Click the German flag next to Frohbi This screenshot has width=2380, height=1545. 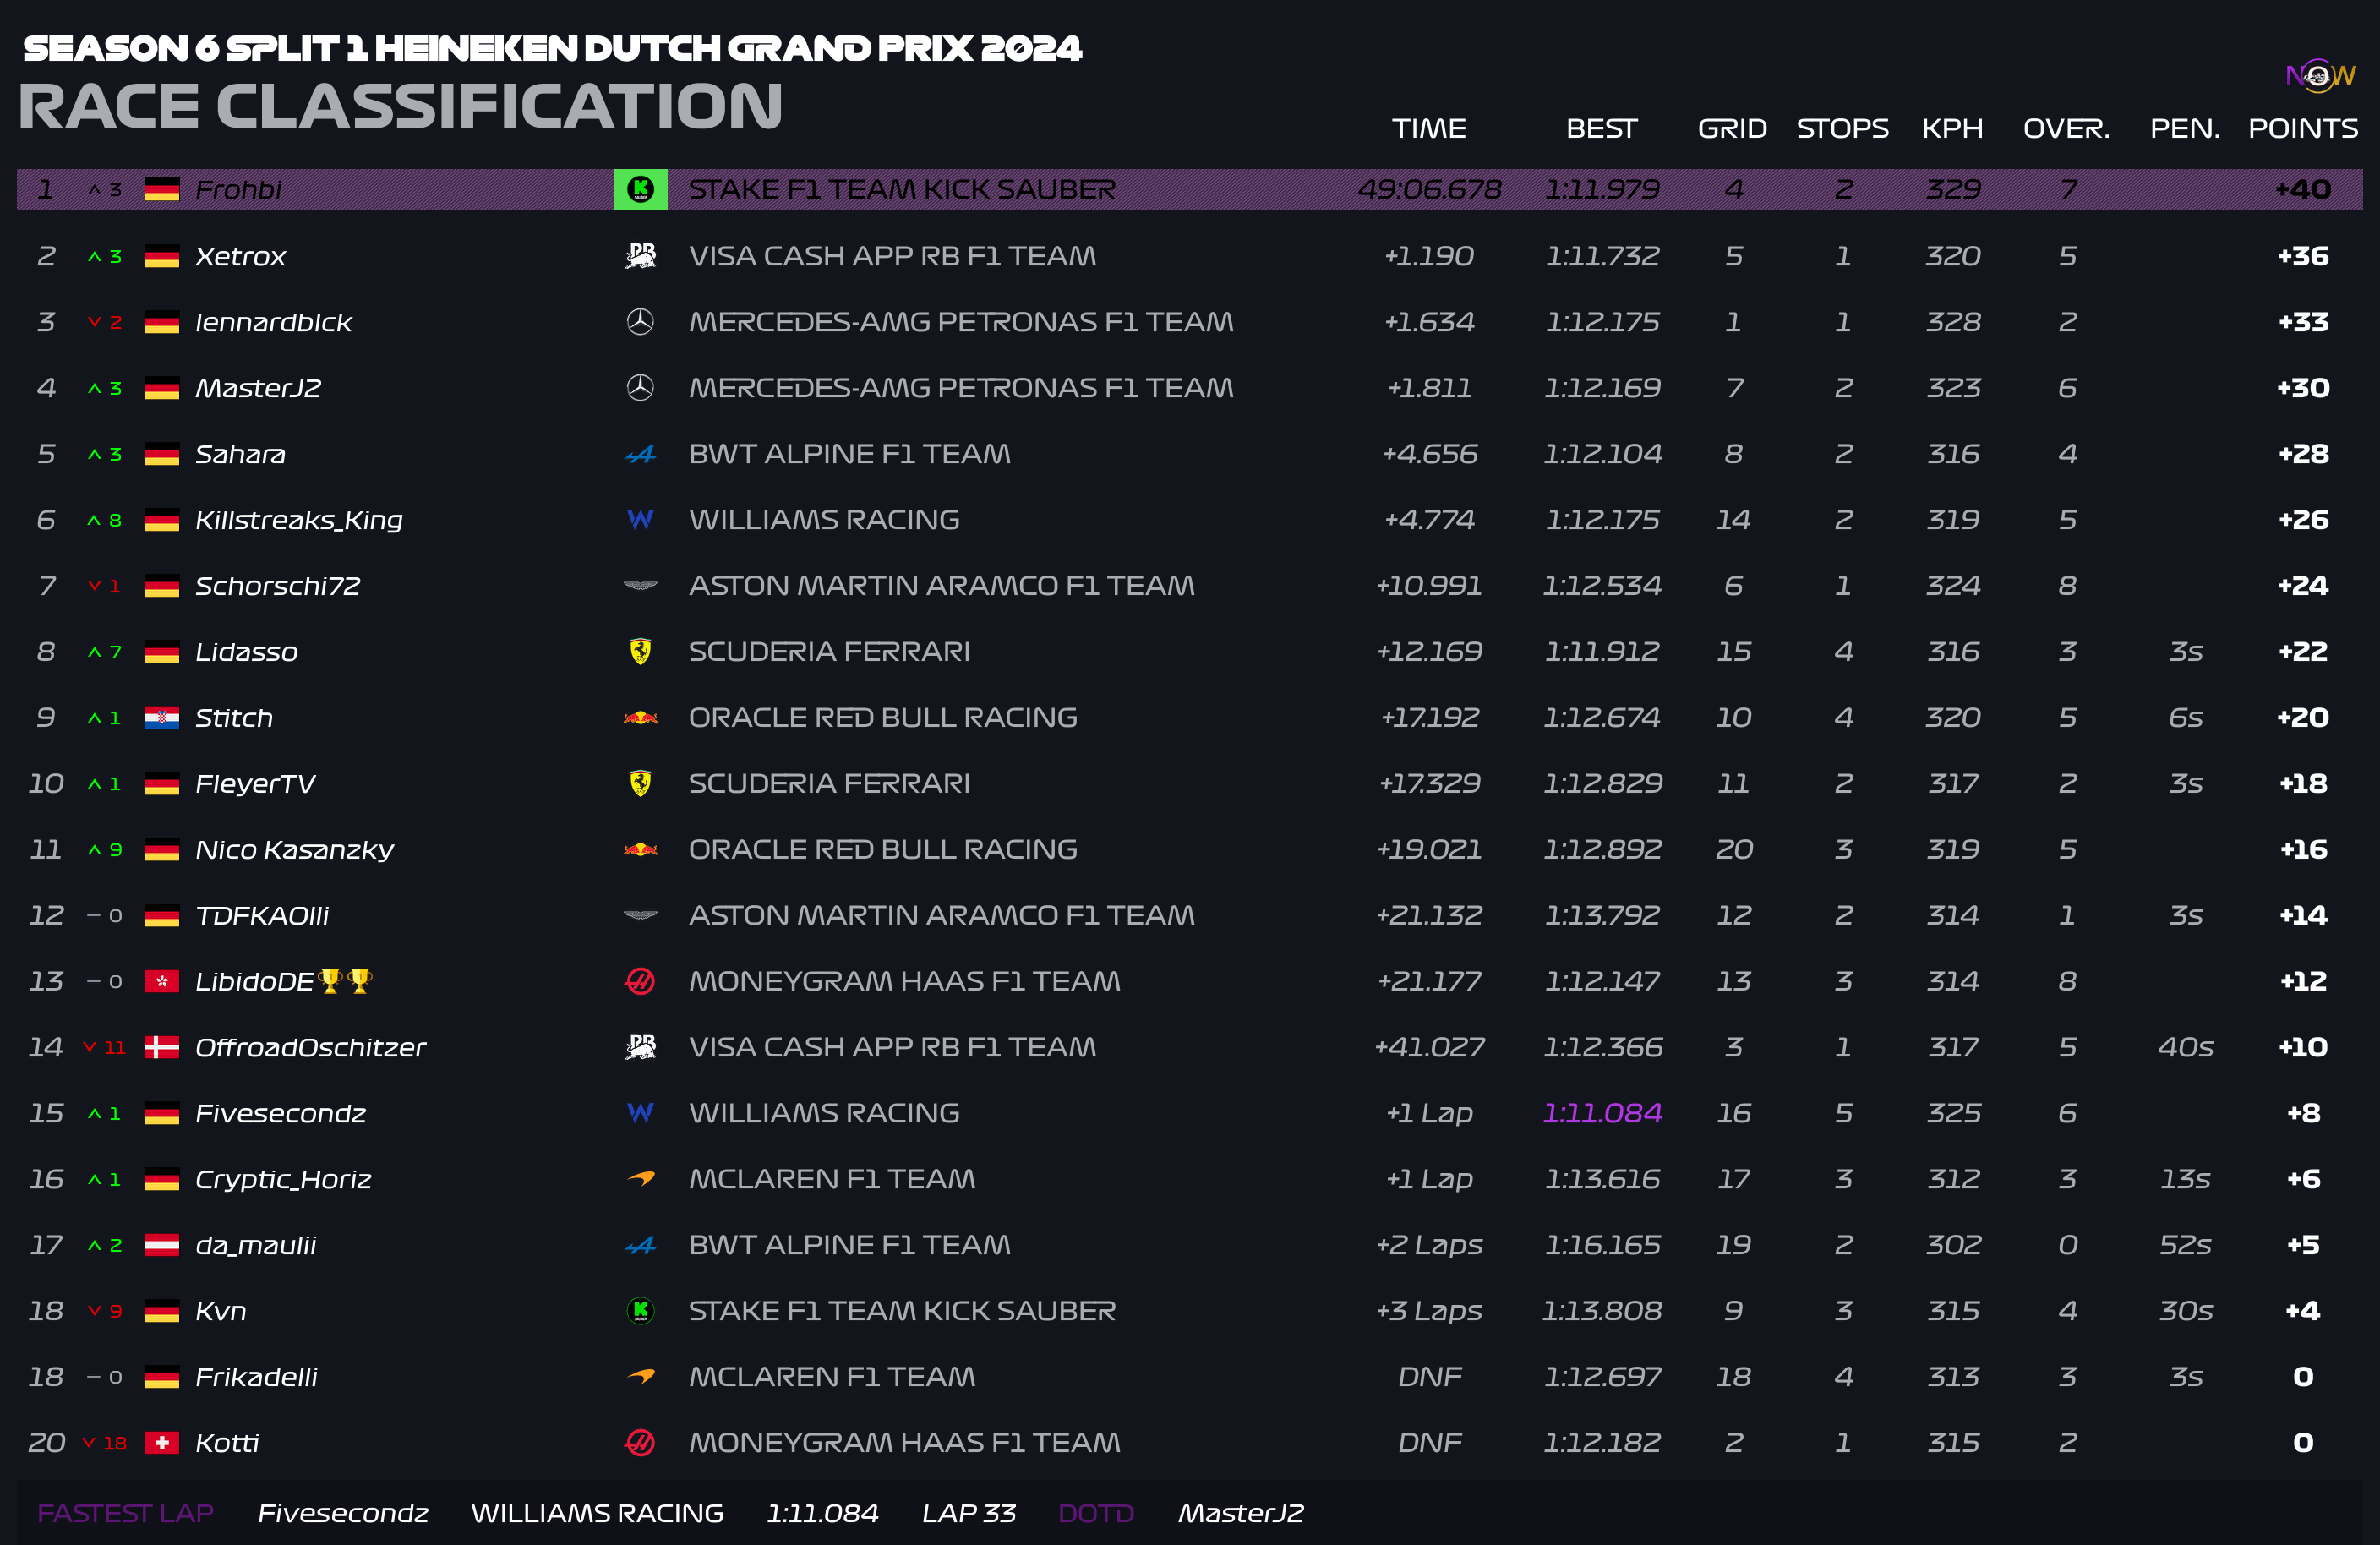tap(162, 189)
